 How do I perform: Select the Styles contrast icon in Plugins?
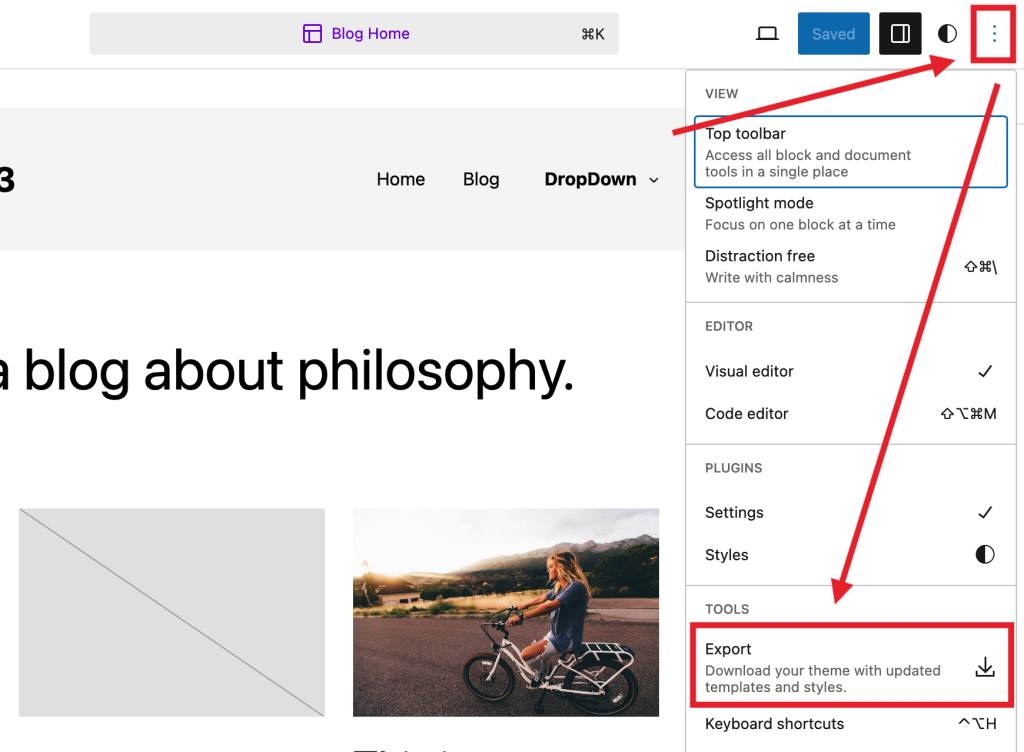pos(984,554)
